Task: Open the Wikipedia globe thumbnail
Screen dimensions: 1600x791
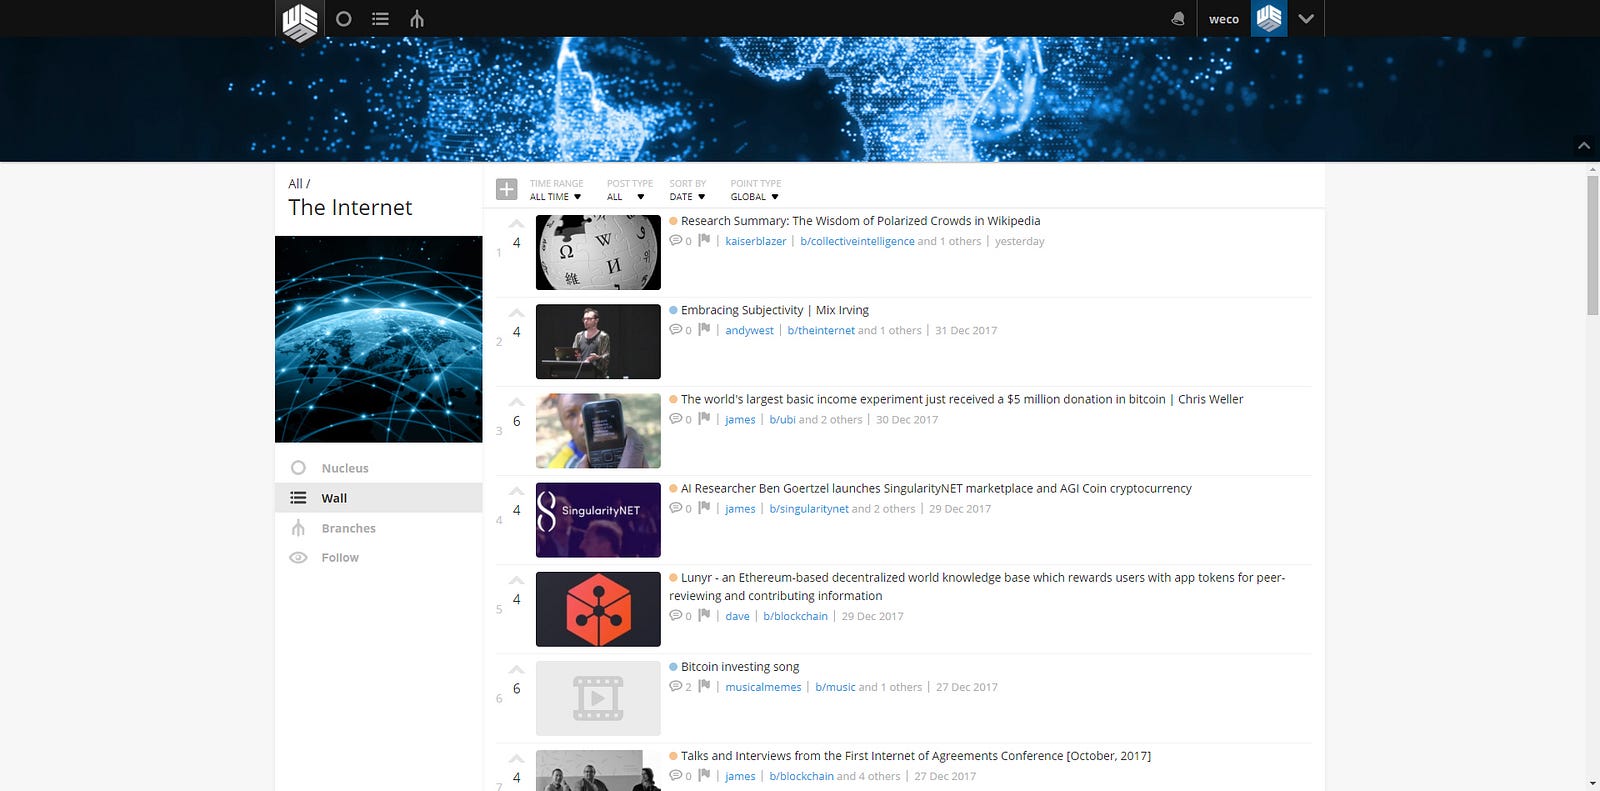Action: coord(598,252)
